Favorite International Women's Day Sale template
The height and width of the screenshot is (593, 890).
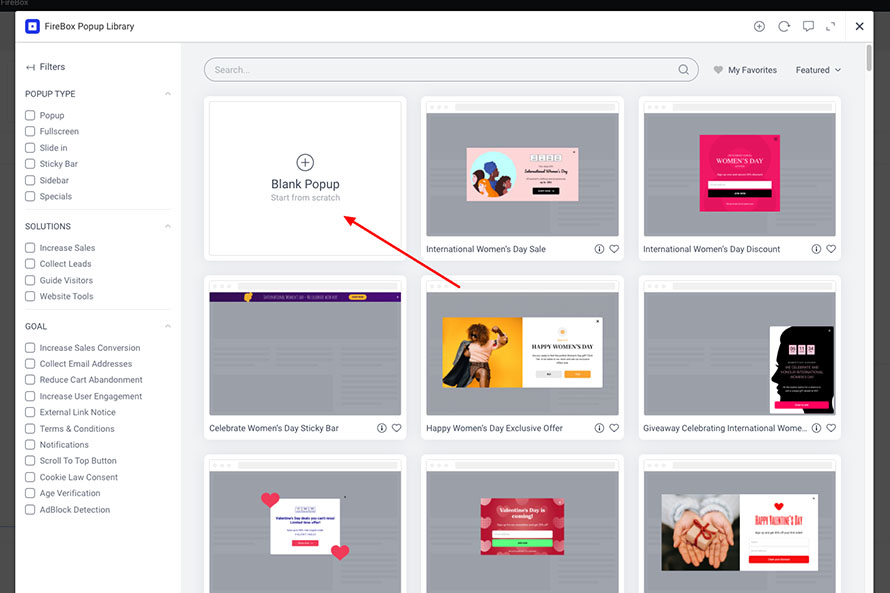pos(614,249)
